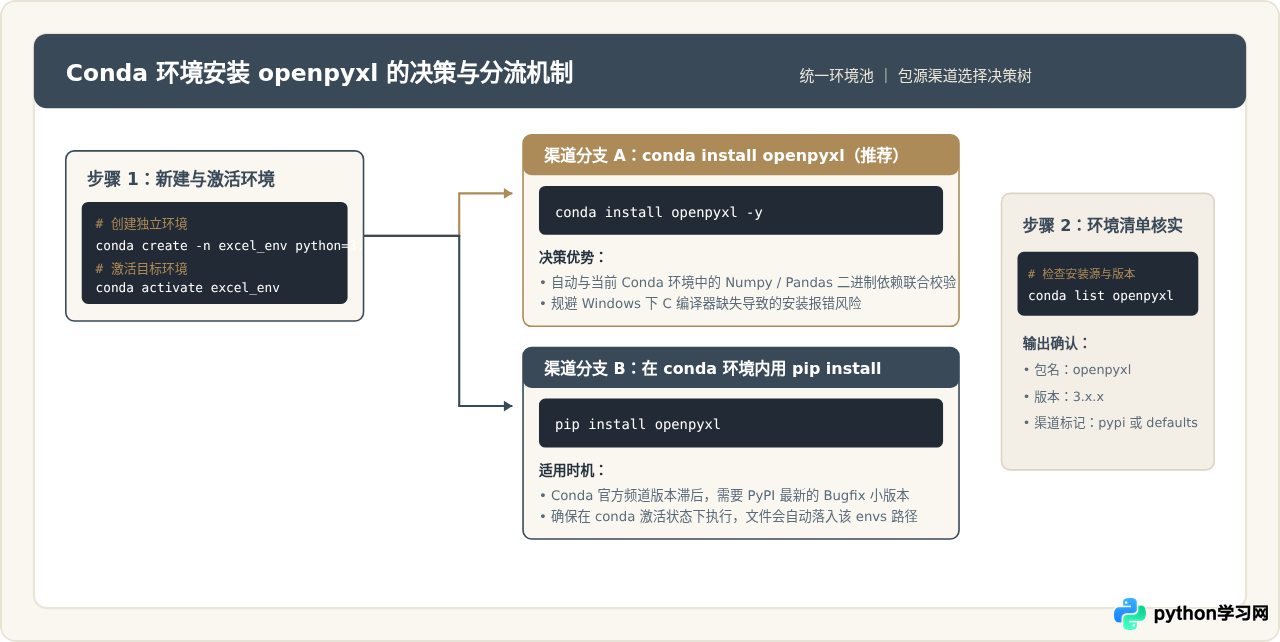This screenshot has width=1280, height=642.
Task: Click the 'pip install openpyxl' code block
Action: pos(741,424)
